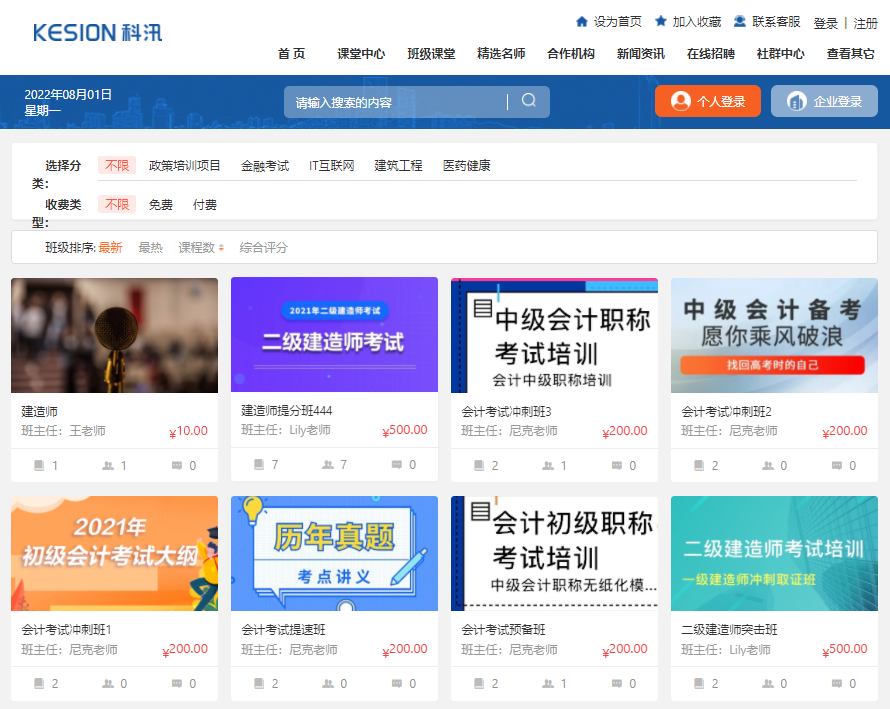Click the magnifier icon to search

coord(528,101)
